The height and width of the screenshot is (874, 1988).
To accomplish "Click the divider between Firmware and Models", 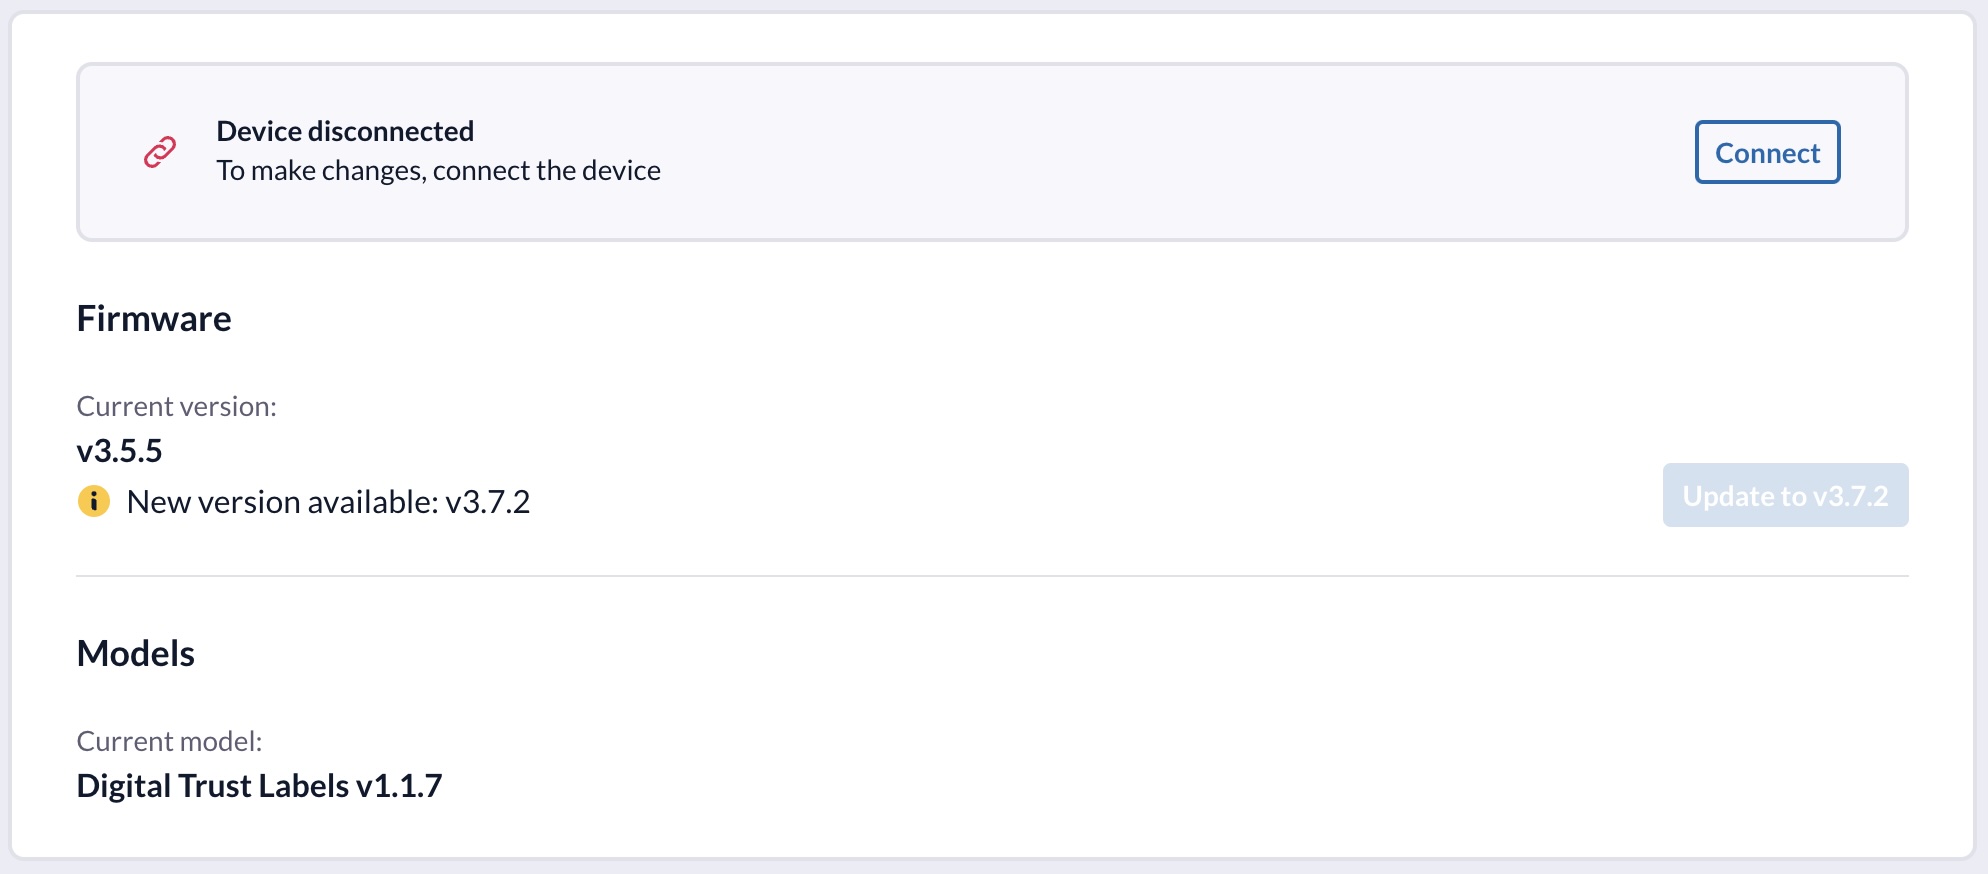I will [992, 576].
